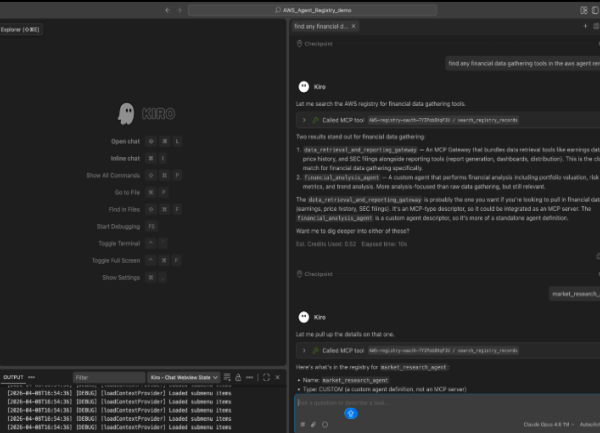
Task: Click the second MCP tool wrench icon
Action: click(316, 350)
